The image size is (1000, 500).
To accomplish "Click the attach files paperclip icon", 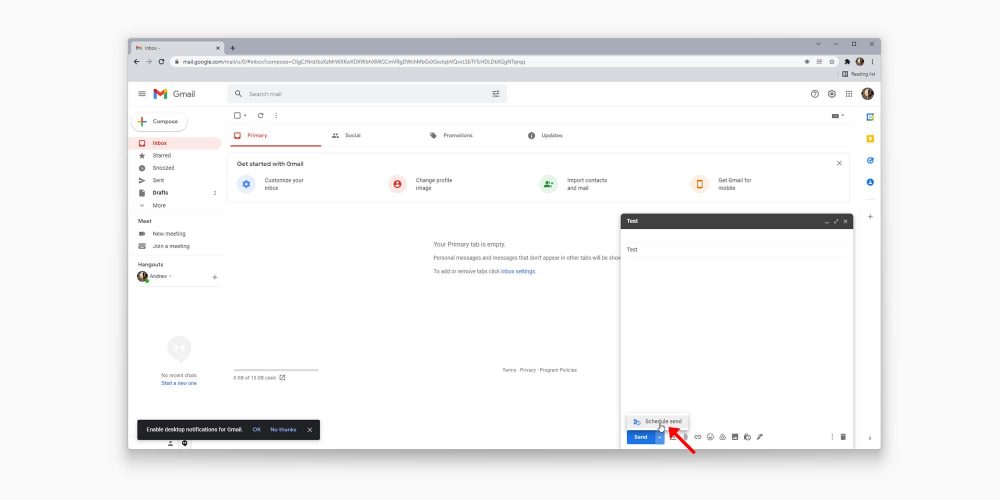I will coord(685,437).
